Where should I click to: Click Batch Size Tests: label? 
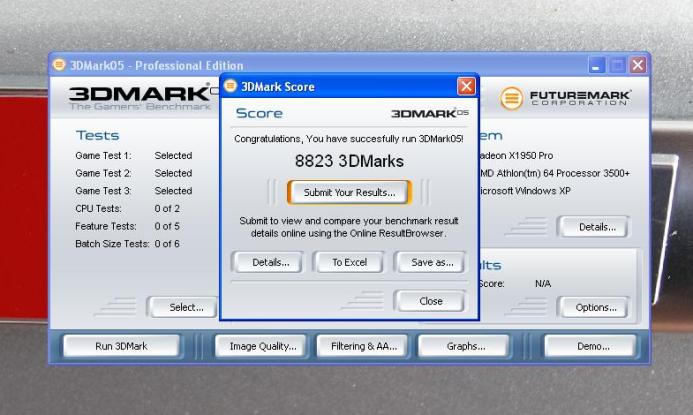[112, 244]
